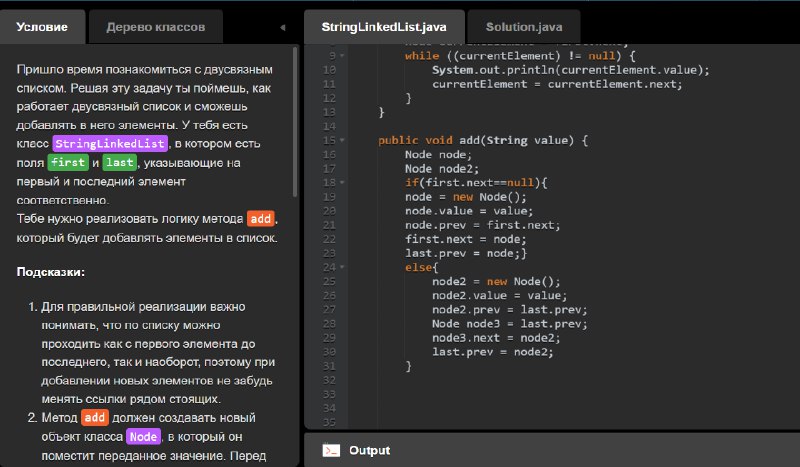Click the System.out.println line
The height and width of the screenshot is (467, 800).
(x=571, y=70)
